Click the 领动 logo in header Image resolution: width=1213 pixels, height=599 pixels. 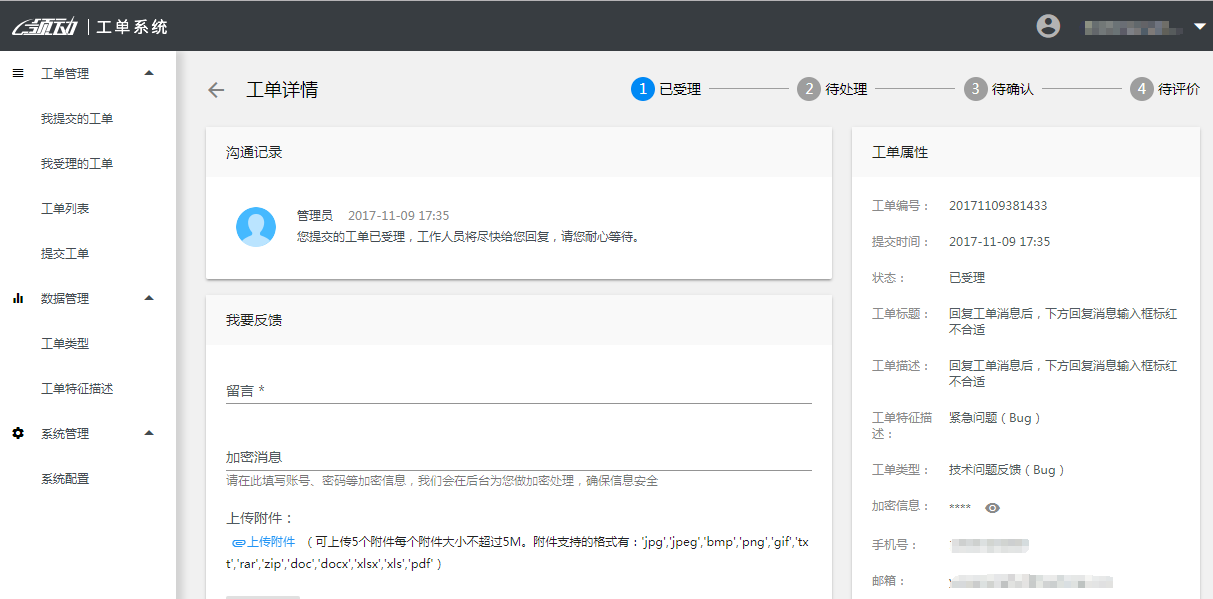tap(47, 27)
